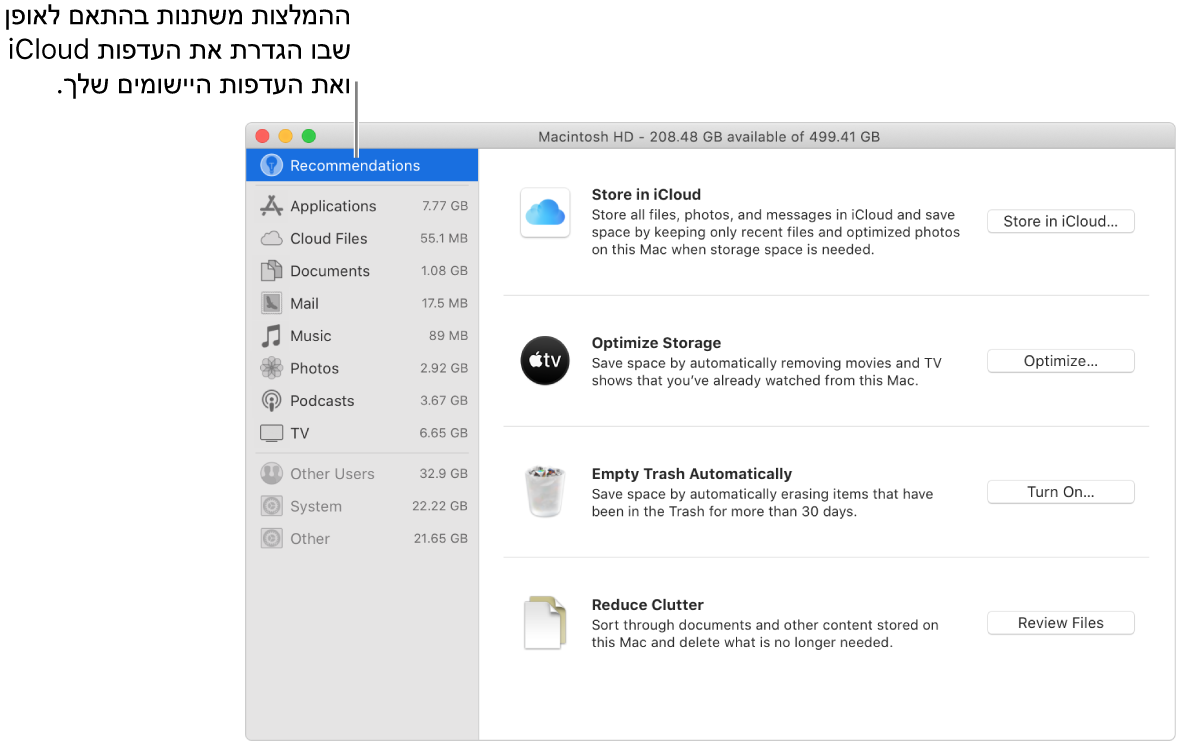1178x742 pixels.
Task: Click the Music note icon
Action: (271, 336)
